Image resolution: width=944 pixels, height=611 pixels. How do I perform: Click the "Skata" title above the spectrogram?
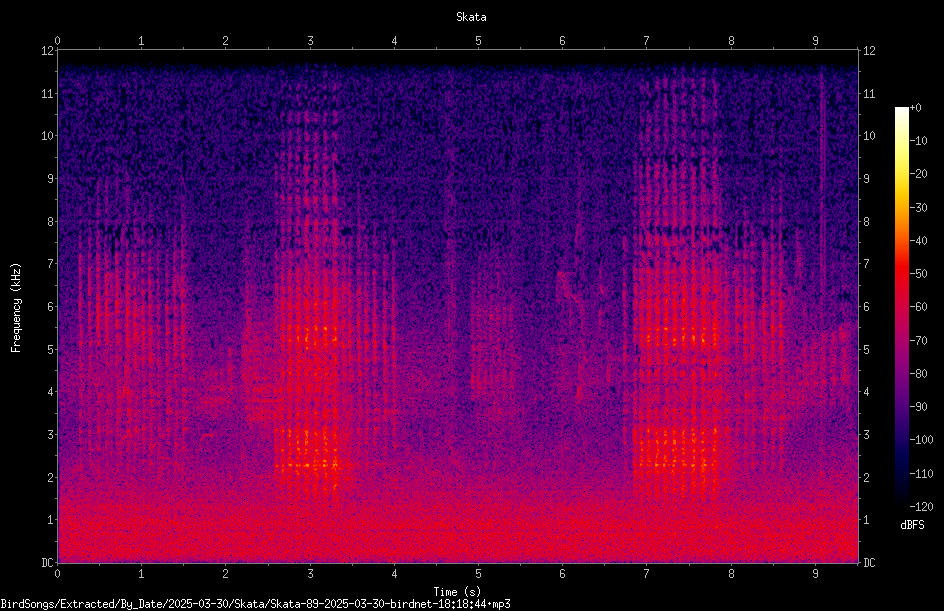coord(471,17)
